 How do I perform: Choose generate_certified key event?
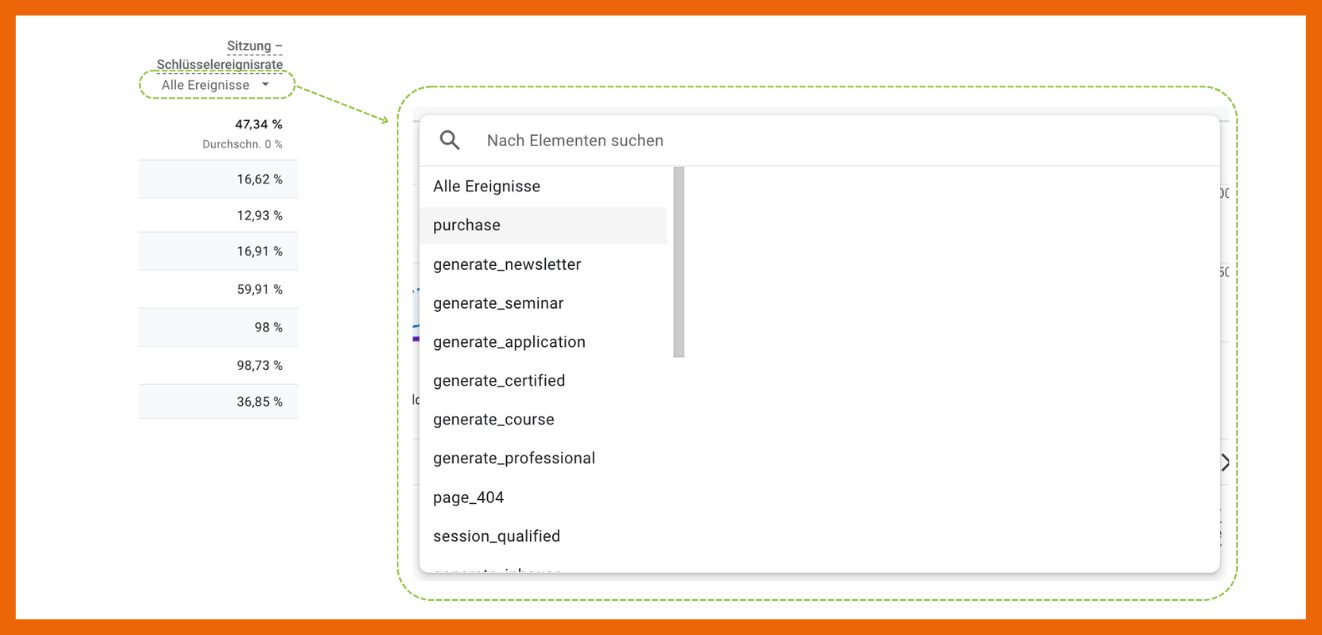pos(499,381)
